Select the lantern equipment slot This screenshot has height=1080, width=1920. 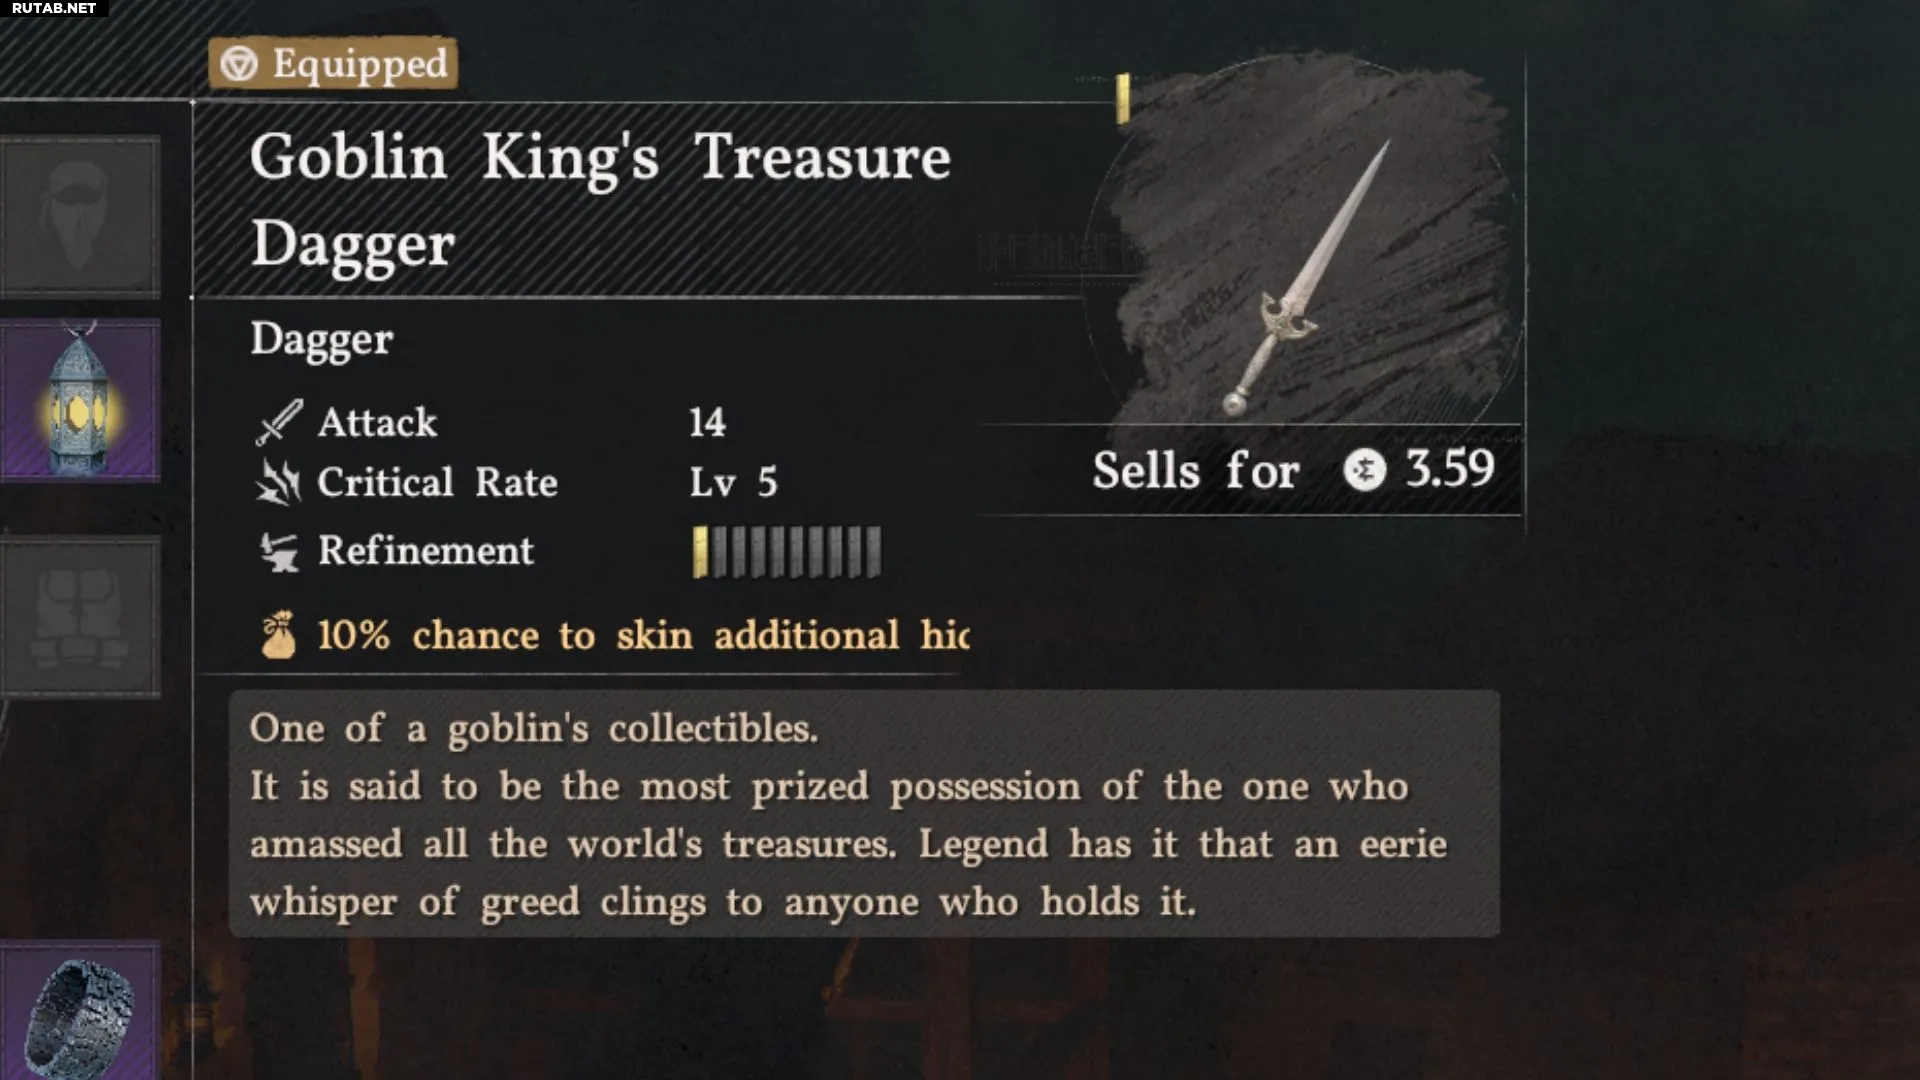[x=80, y=401]
